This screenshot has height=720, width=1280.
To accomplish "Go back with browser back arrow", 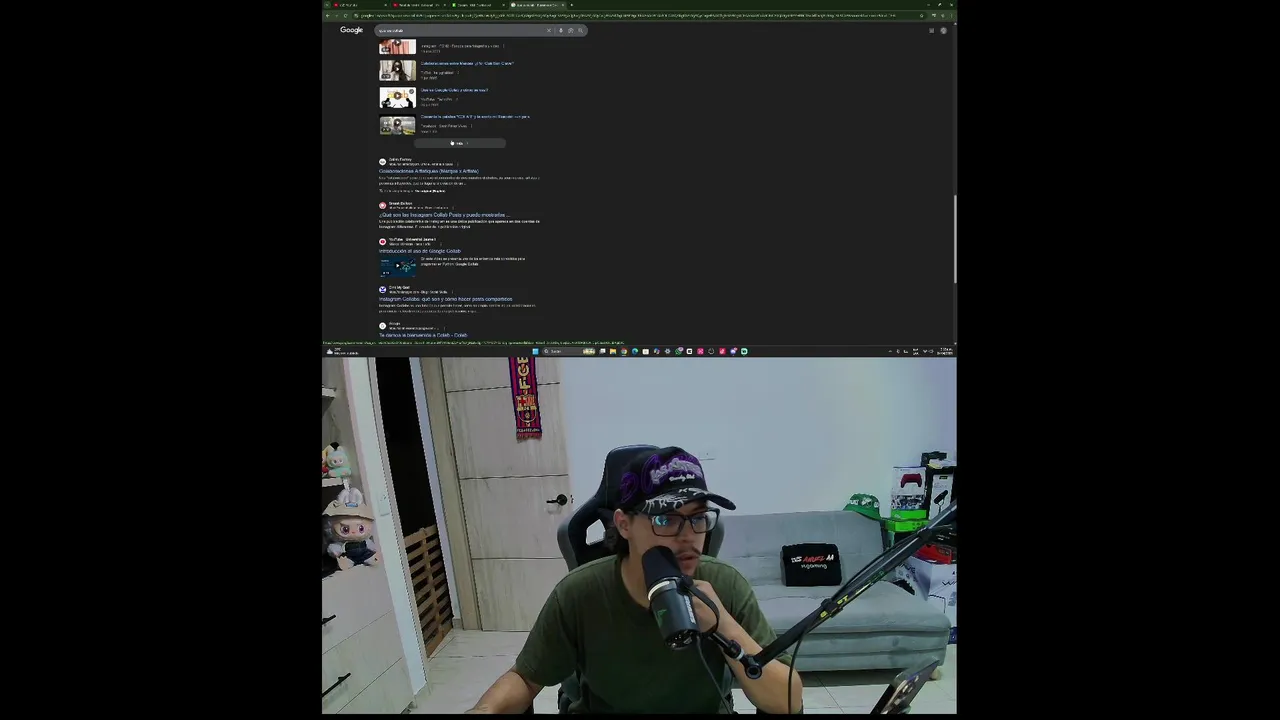I will click(x=327, y=15).
